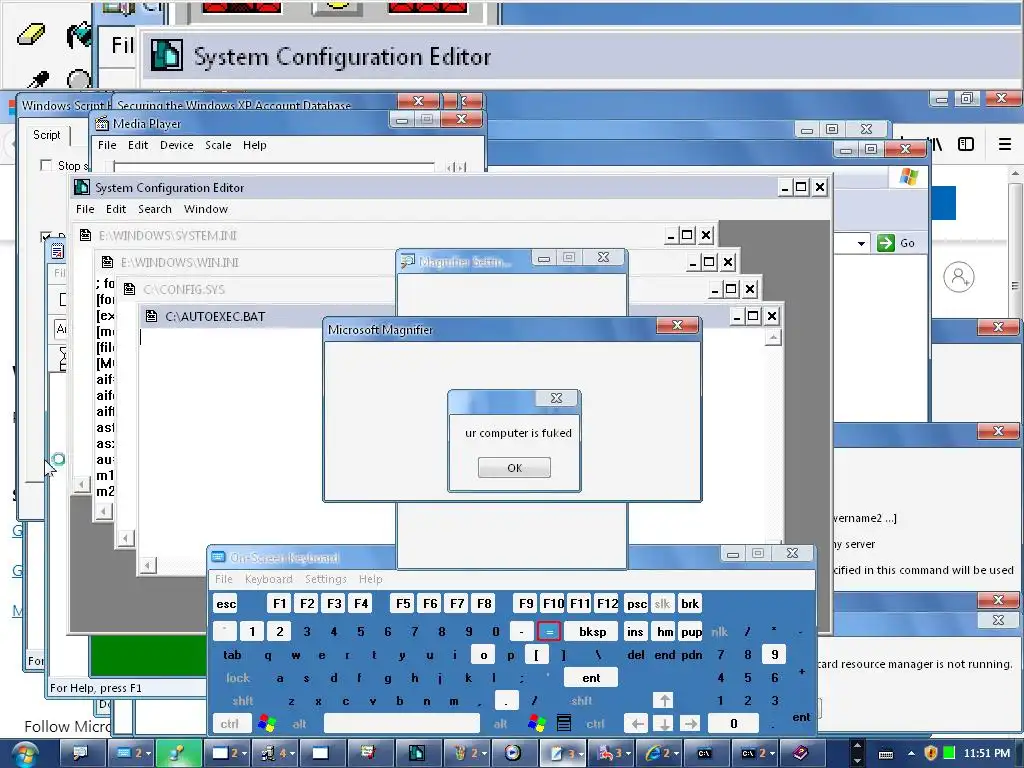
Task: Click the F12 key on On-Screen Keyboard
Action: pyautogui.click(x=607, y=603)
